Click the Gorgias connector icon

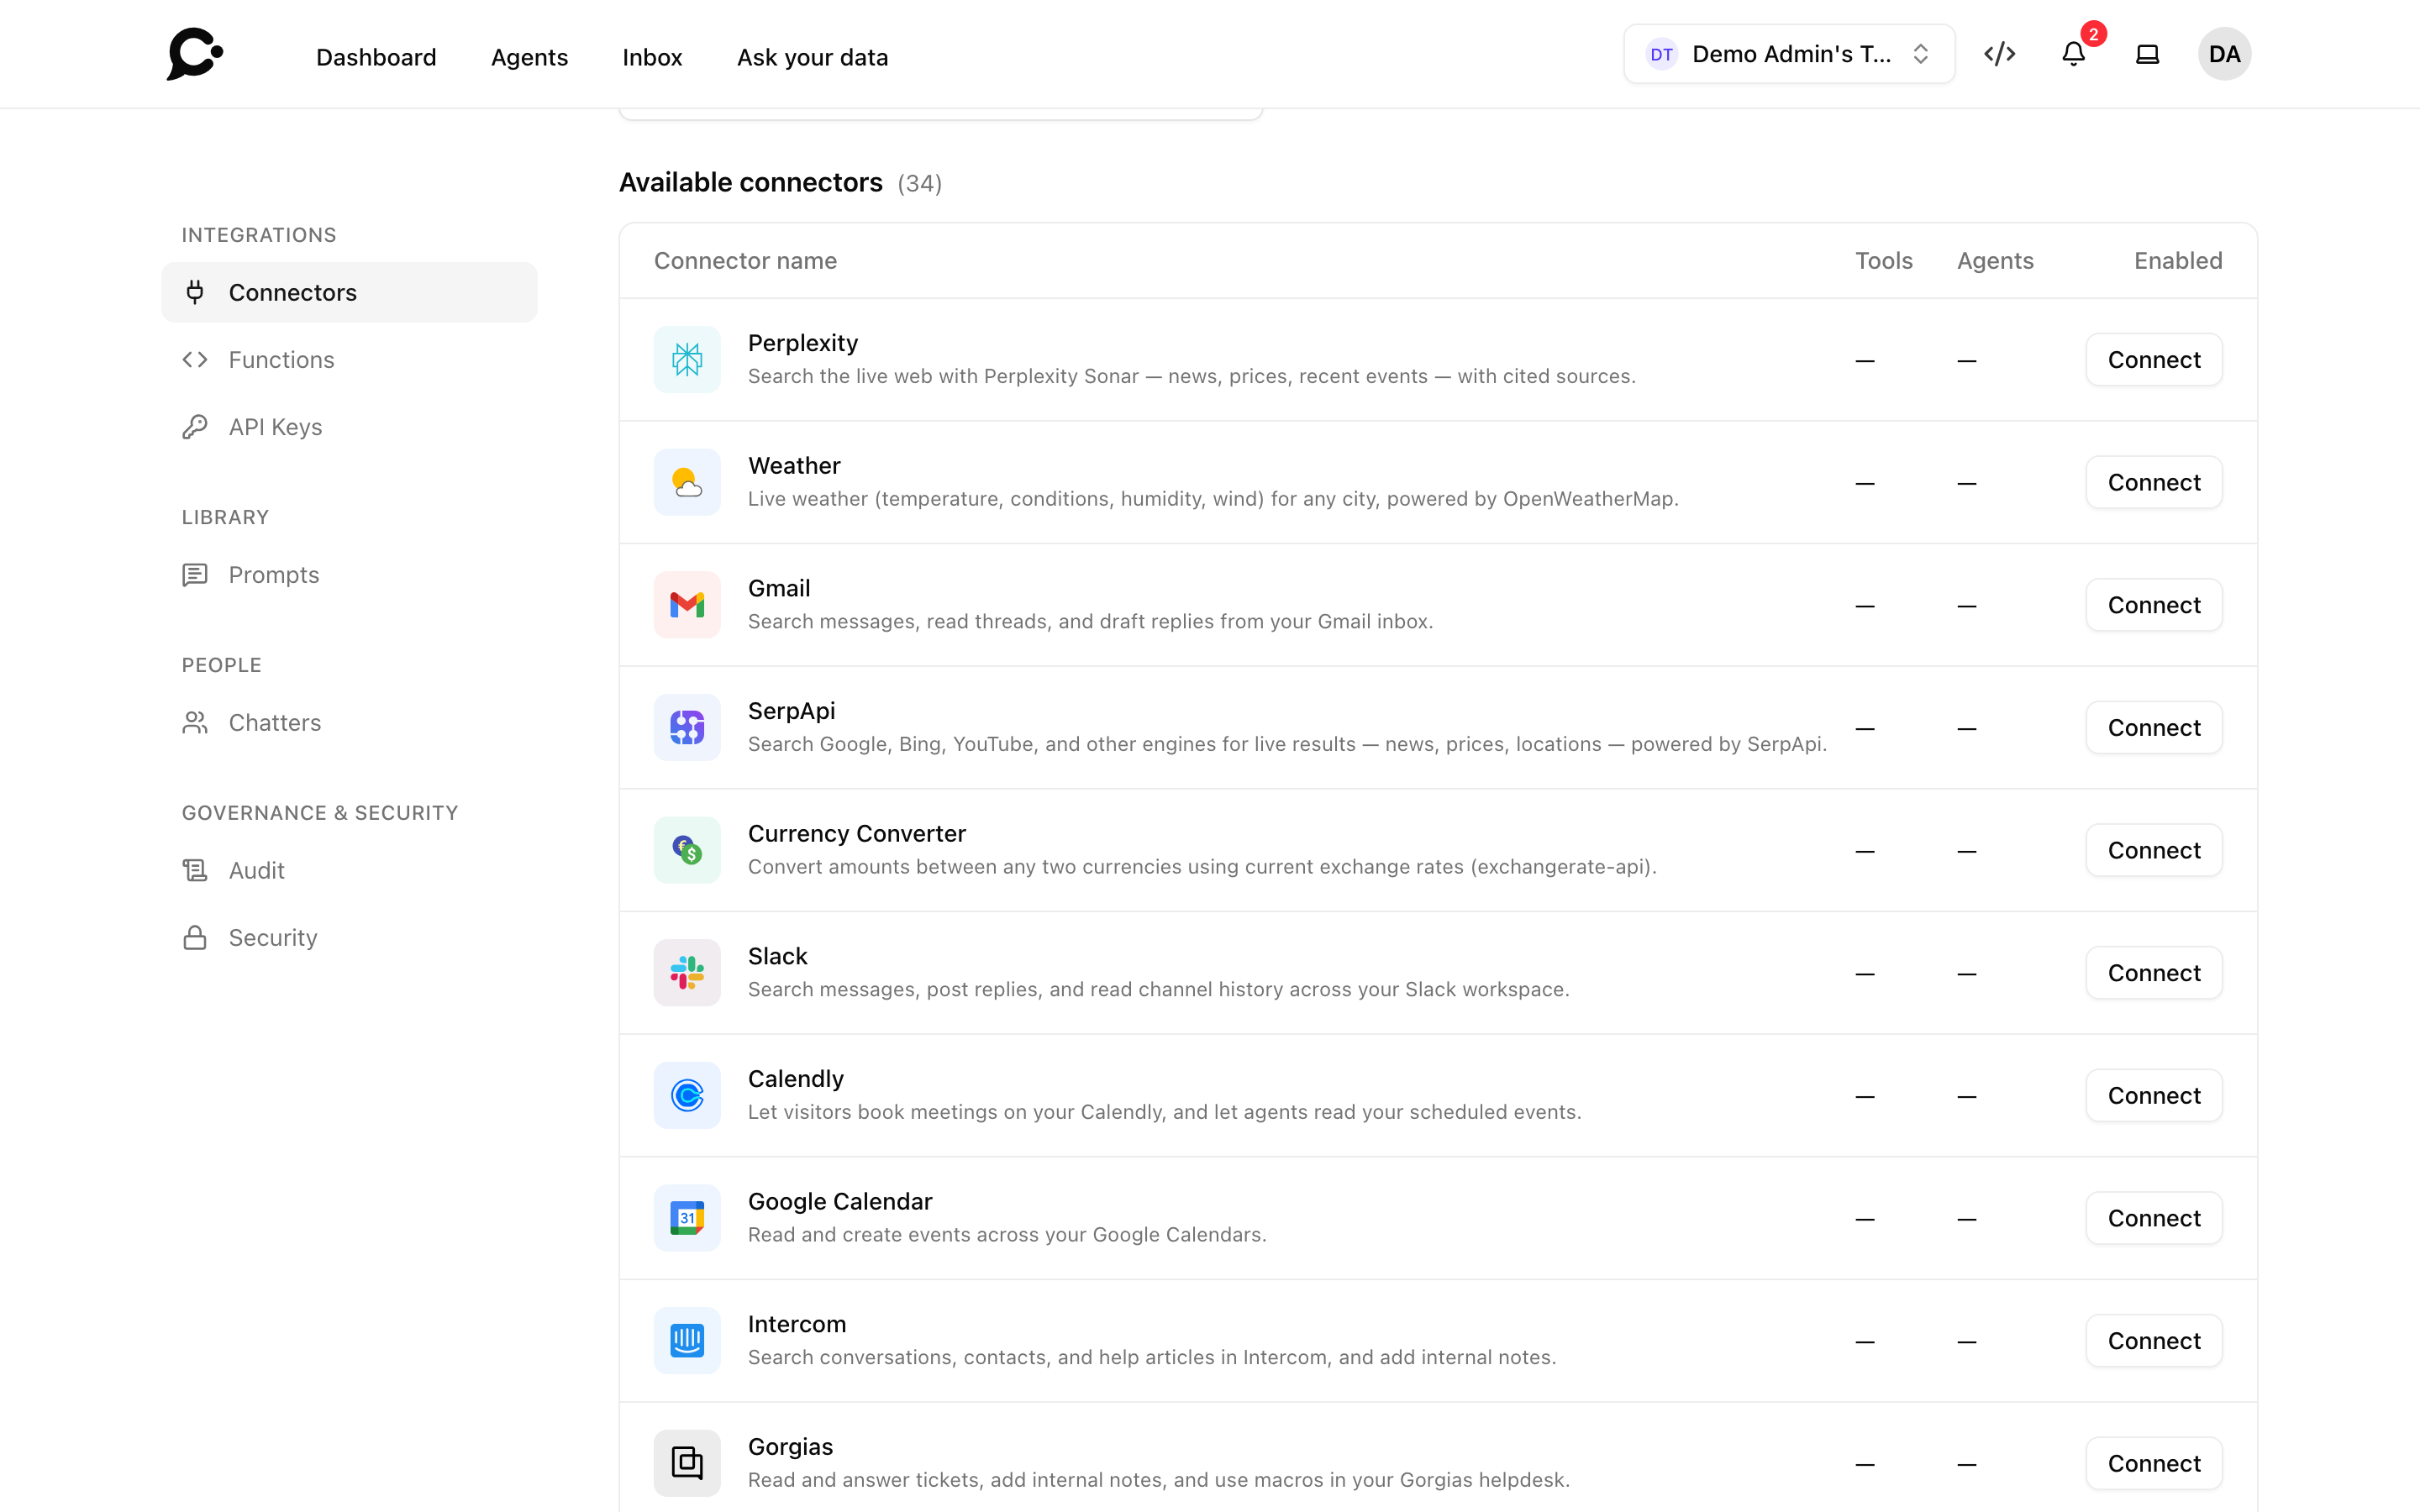click(687, 1463)
